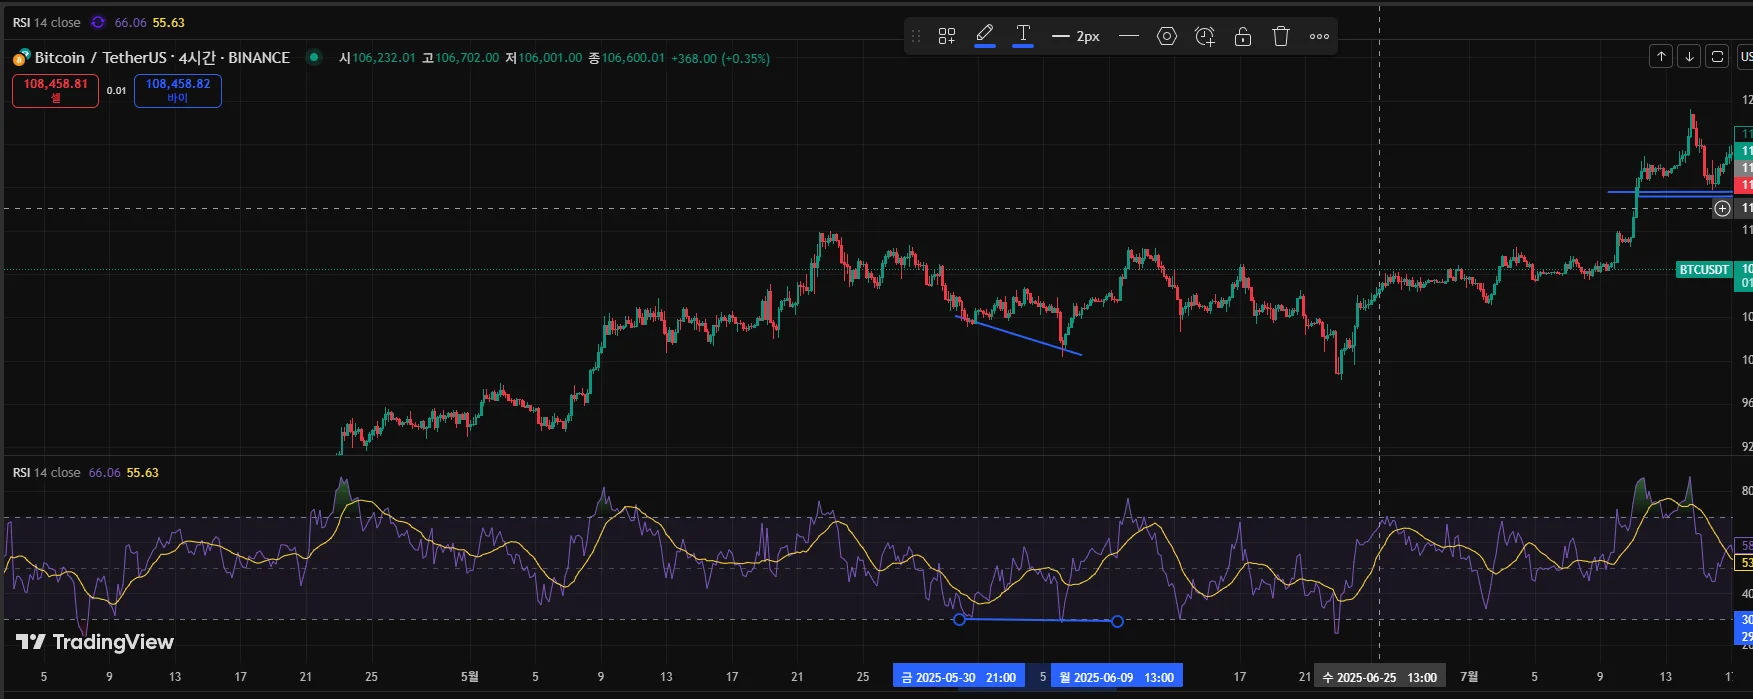Click the maximize pane icon
Screen dimensions: 1753x699
pyautogui.click(x=1717, y=56)
